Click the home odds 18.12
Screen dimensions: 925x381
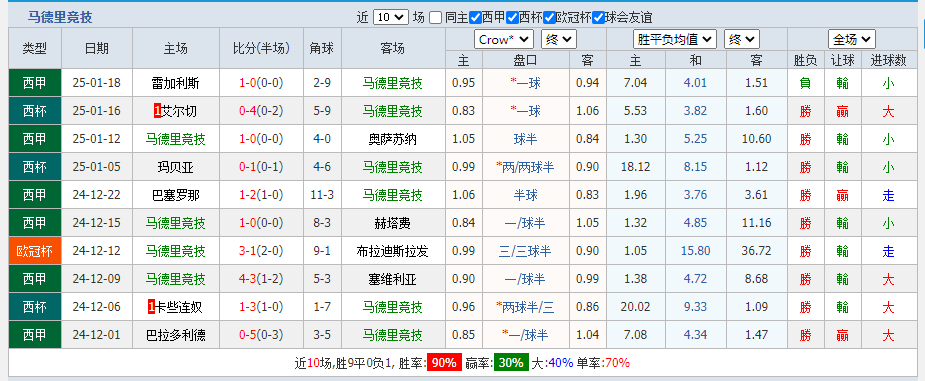[x=635, y=167]
